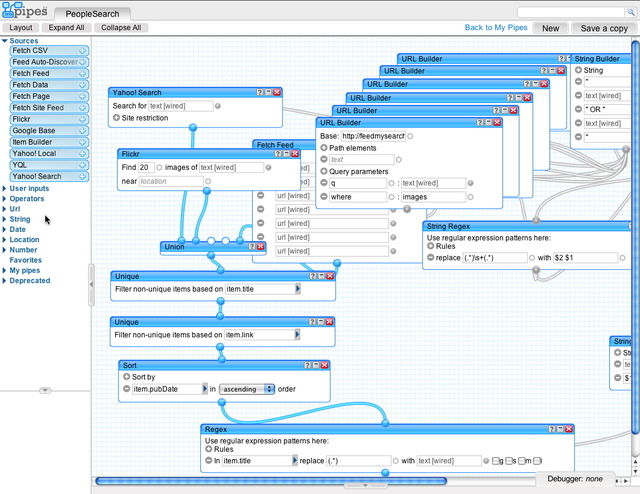The width and height of the screenshot is (640, 494).
Task: Collapse the Sort module with minimize icon
Action: click(x=316, y=365)
